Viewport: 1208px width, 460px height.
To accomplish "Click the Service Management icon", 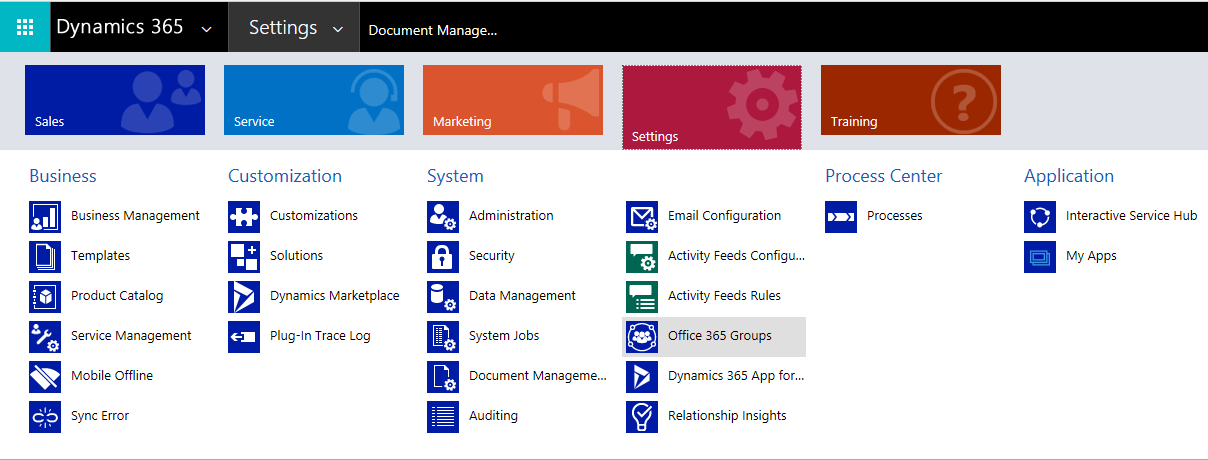I will point(45,336).
